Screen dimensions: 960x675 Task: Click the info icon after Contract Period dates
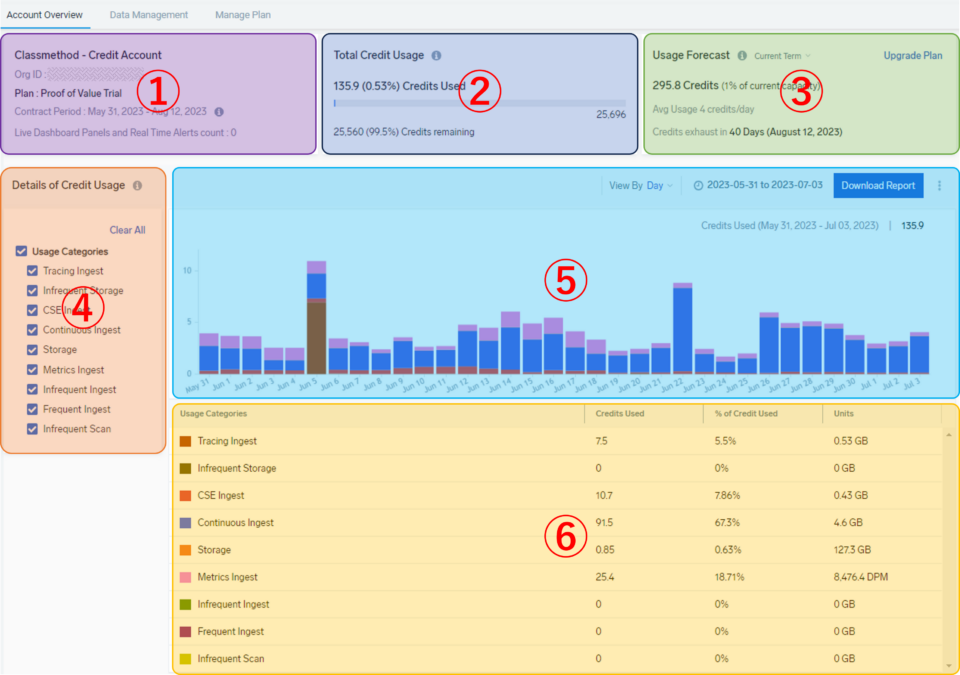[219, 112]
